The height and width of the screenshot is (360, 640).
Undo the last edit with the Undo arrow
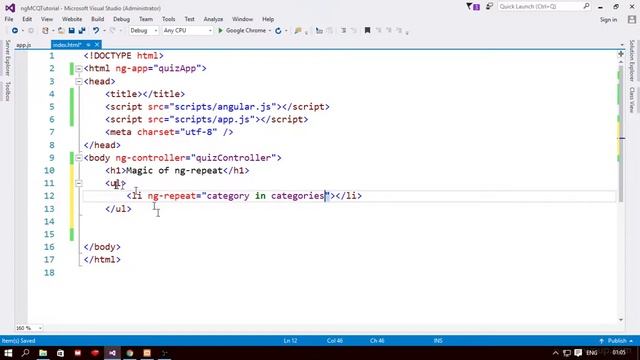[x=96, y=31]
